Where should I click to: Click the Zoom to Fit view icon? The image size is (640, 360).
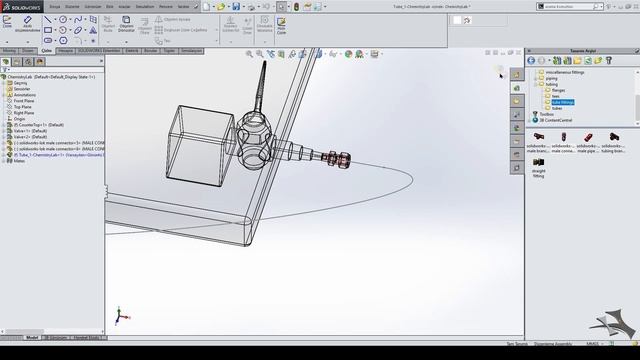249,54
